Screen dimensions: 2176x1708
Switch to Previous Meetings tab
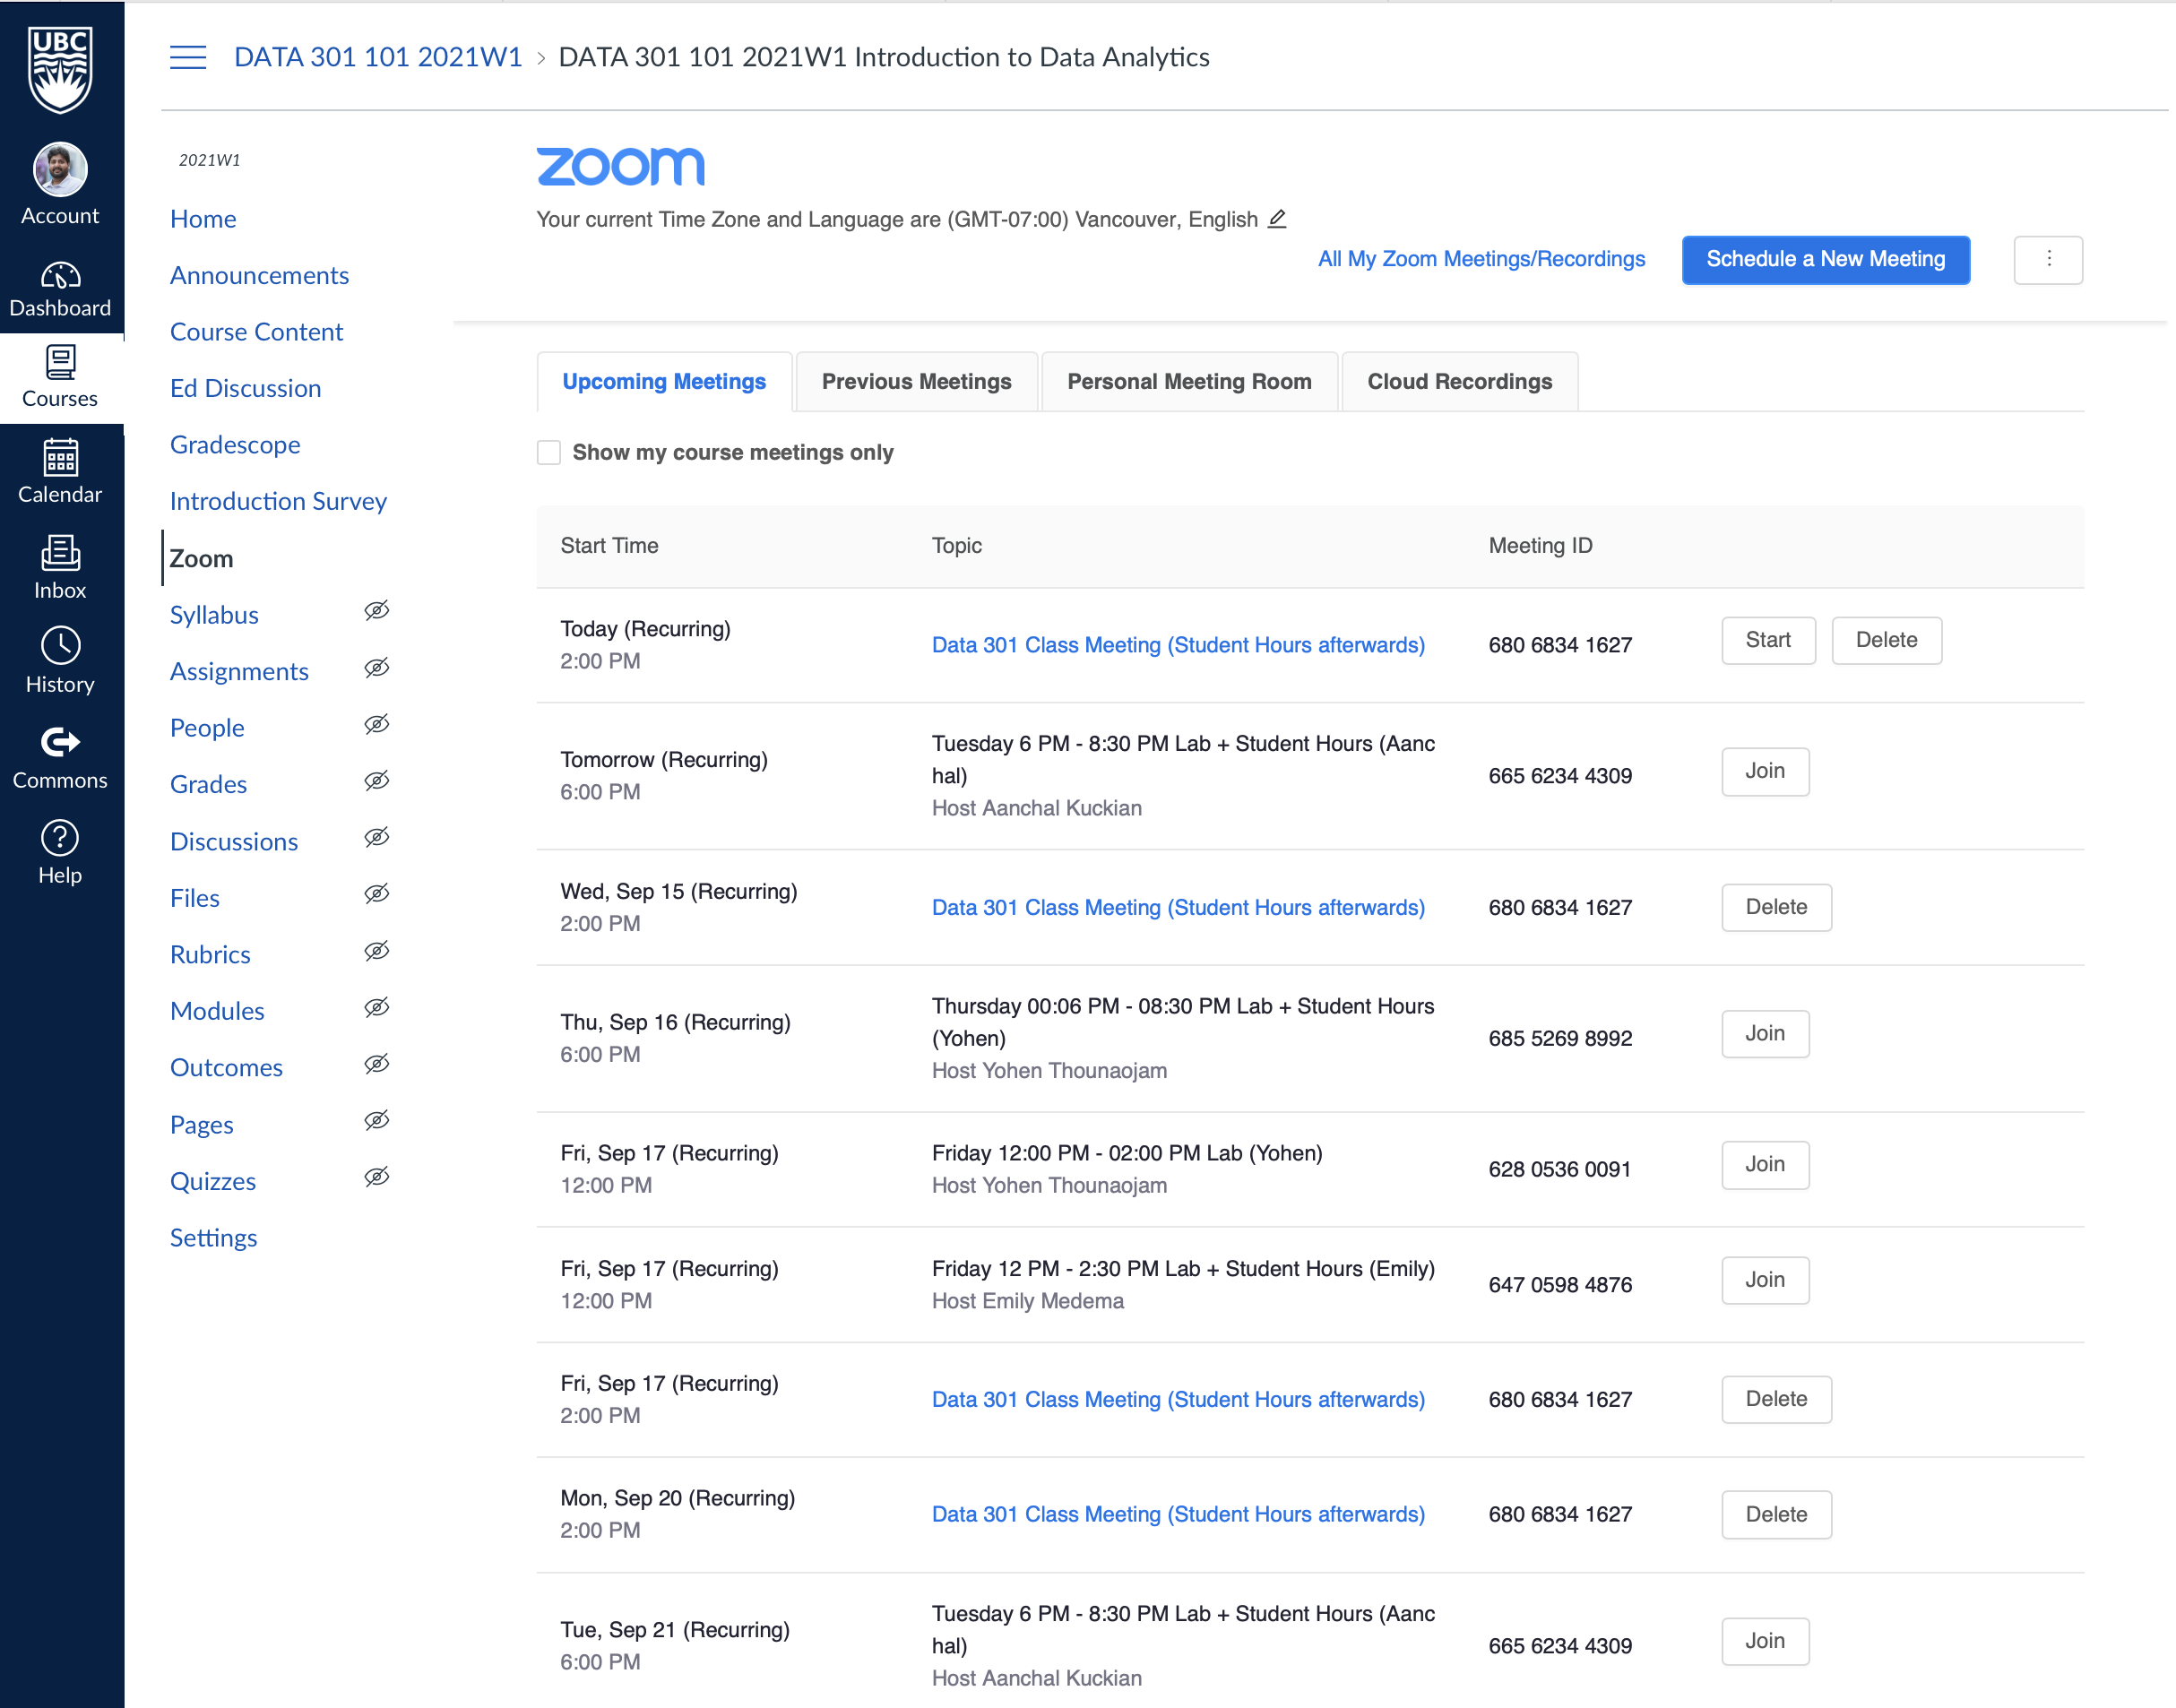917,382
